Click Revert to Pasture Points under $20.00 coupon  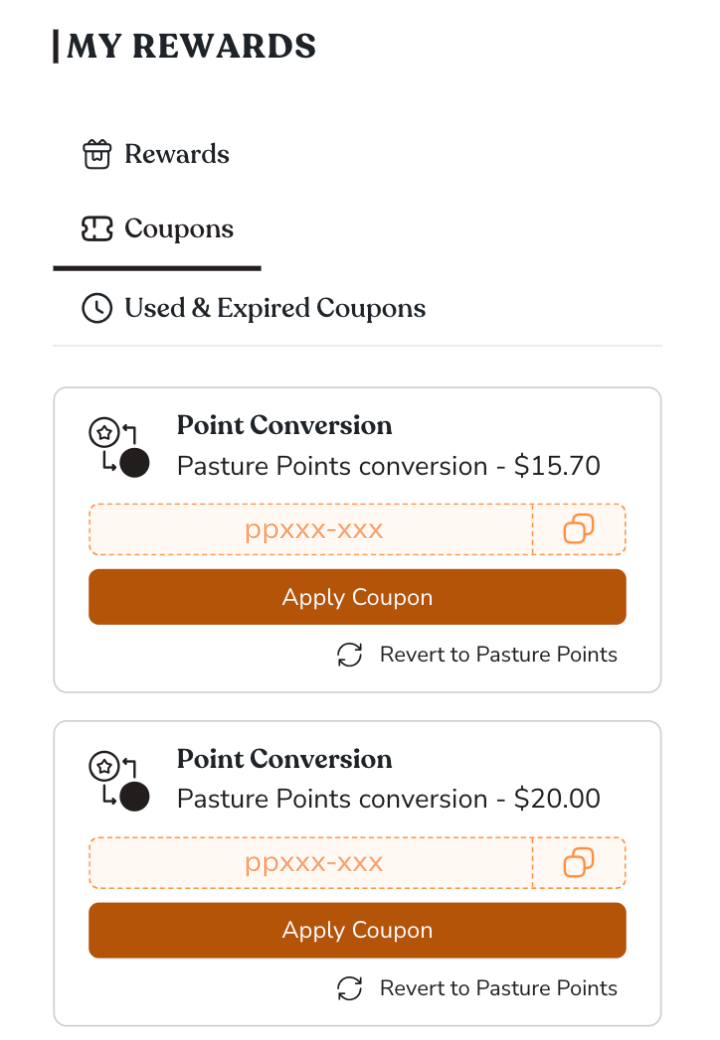tap(498, 988)
